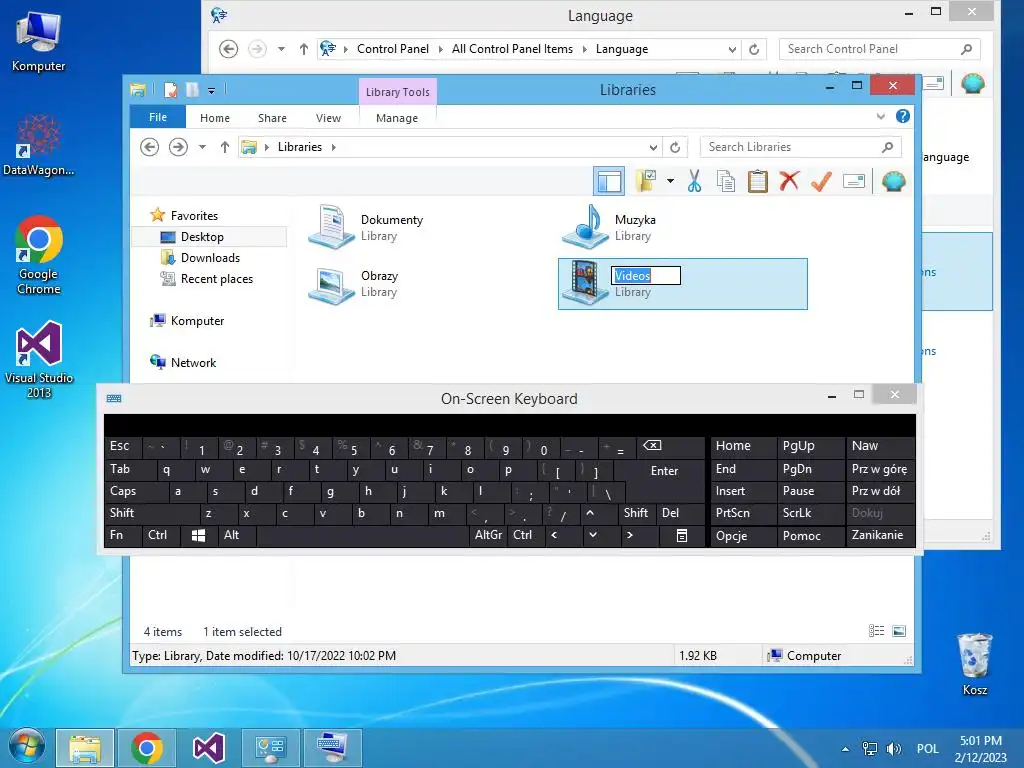Open the File menu tab
This screenshot has height=768, width=1024.
(158, 117)
